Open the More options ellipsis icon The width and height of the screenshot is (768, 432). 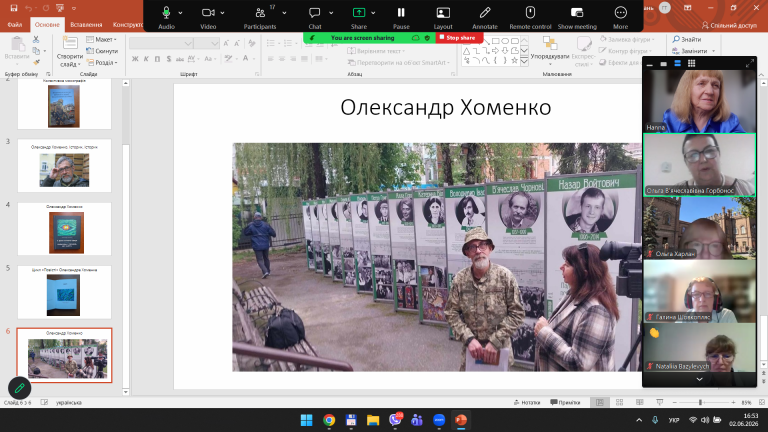pos(621,13)
